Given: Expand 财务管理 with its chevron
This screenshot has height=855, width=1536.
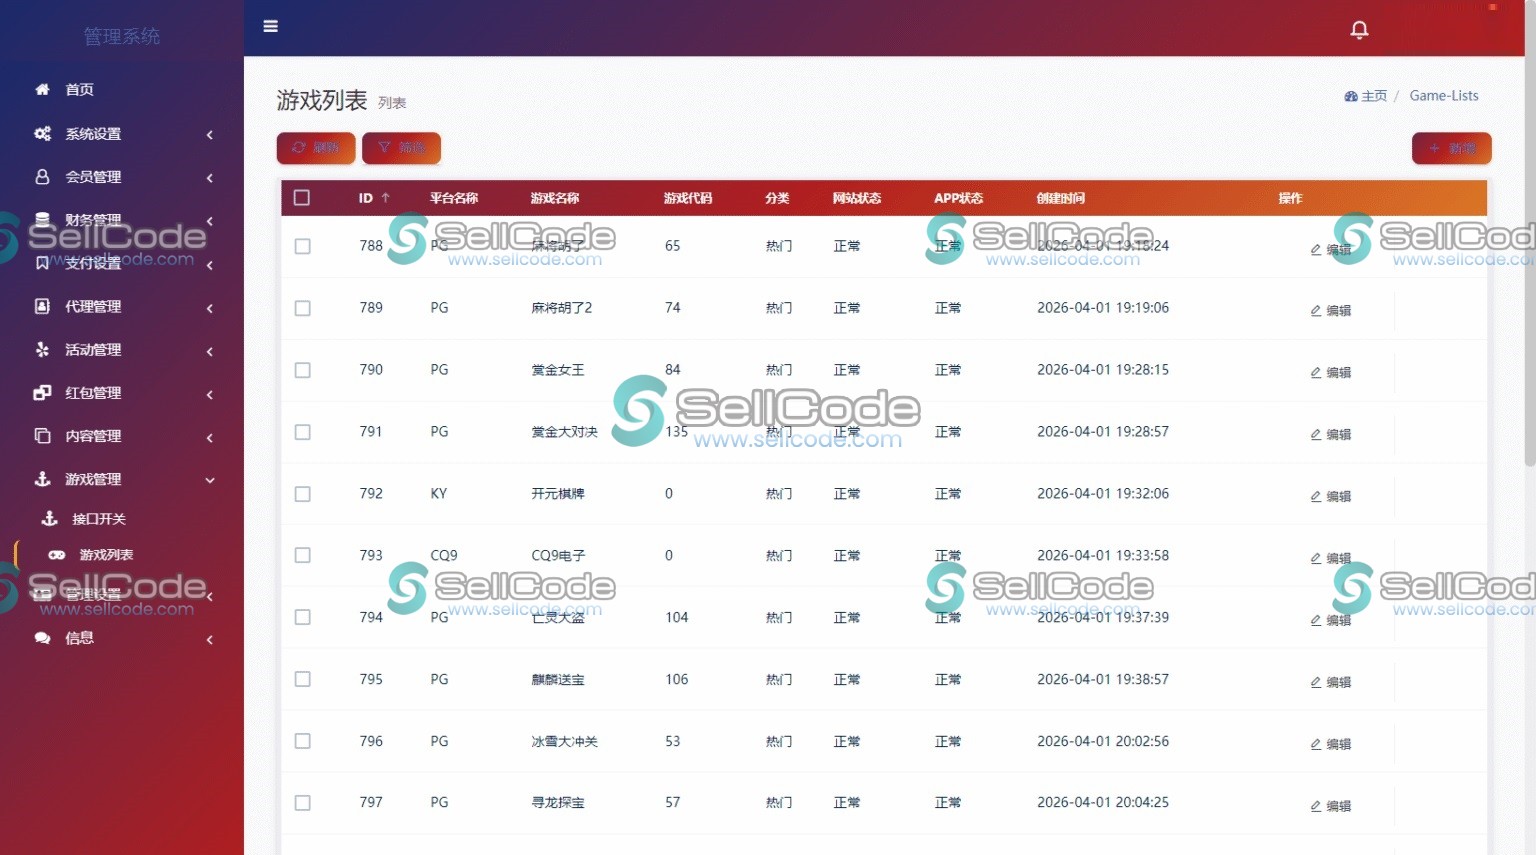Looking at the screenshot, I should point(209,221).
